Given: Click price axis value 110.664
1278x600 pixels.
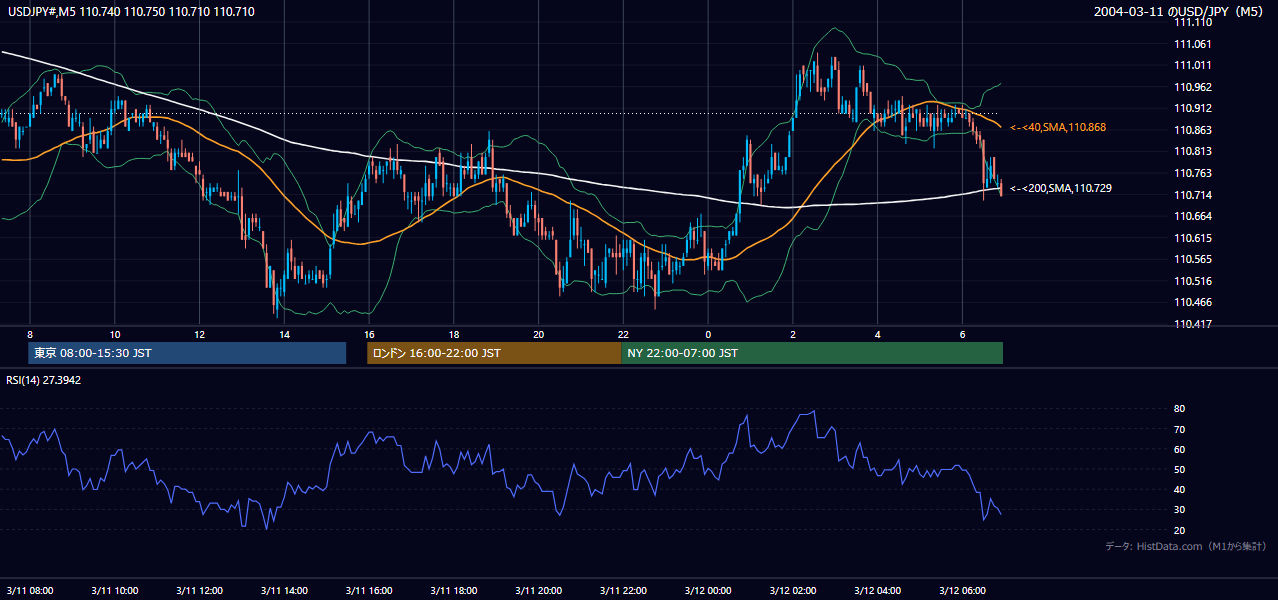Looking at the screenshot, I should [x=1192, y=216].
